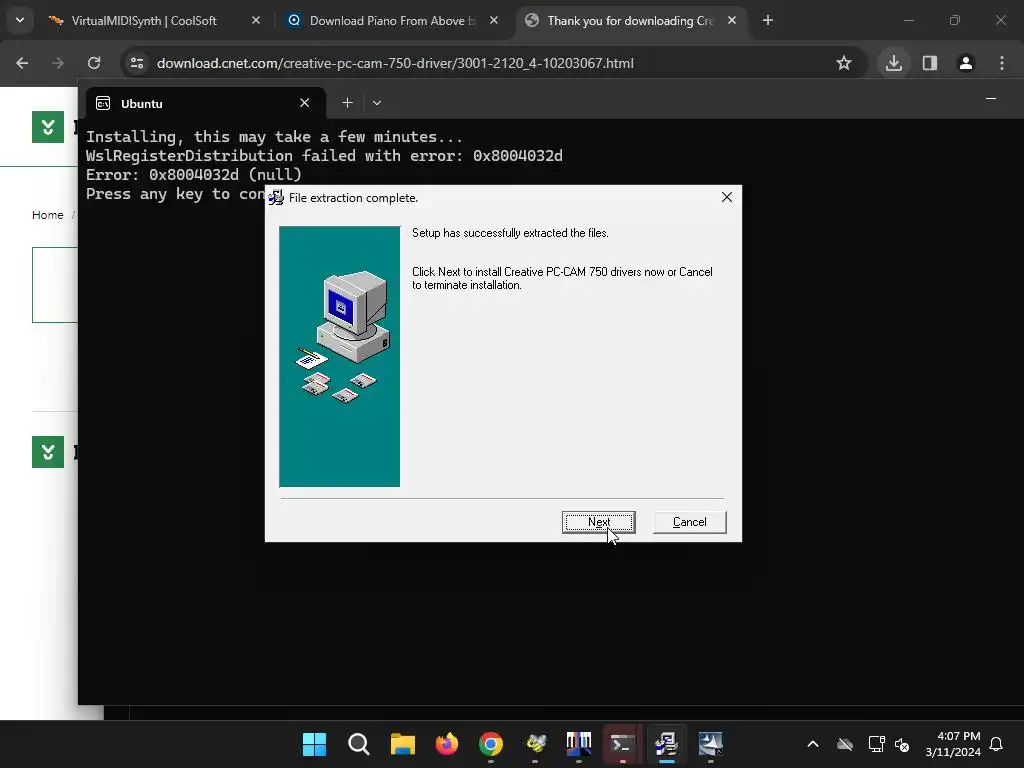This screenshot has height=768, width=1024.
Task: Expand the terminal profile dropdown chevron
Action: point(377,103)
